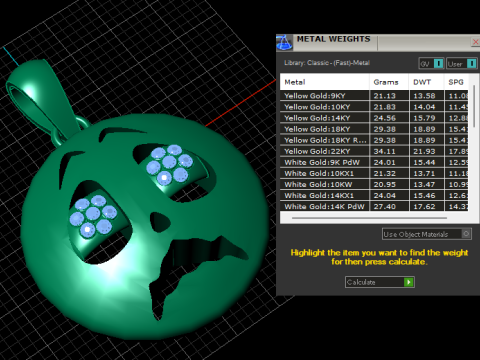The height and width of the screenshot is (360, 480).
Task: Select the White Gold:10KW row
Action: pos(374,184)
